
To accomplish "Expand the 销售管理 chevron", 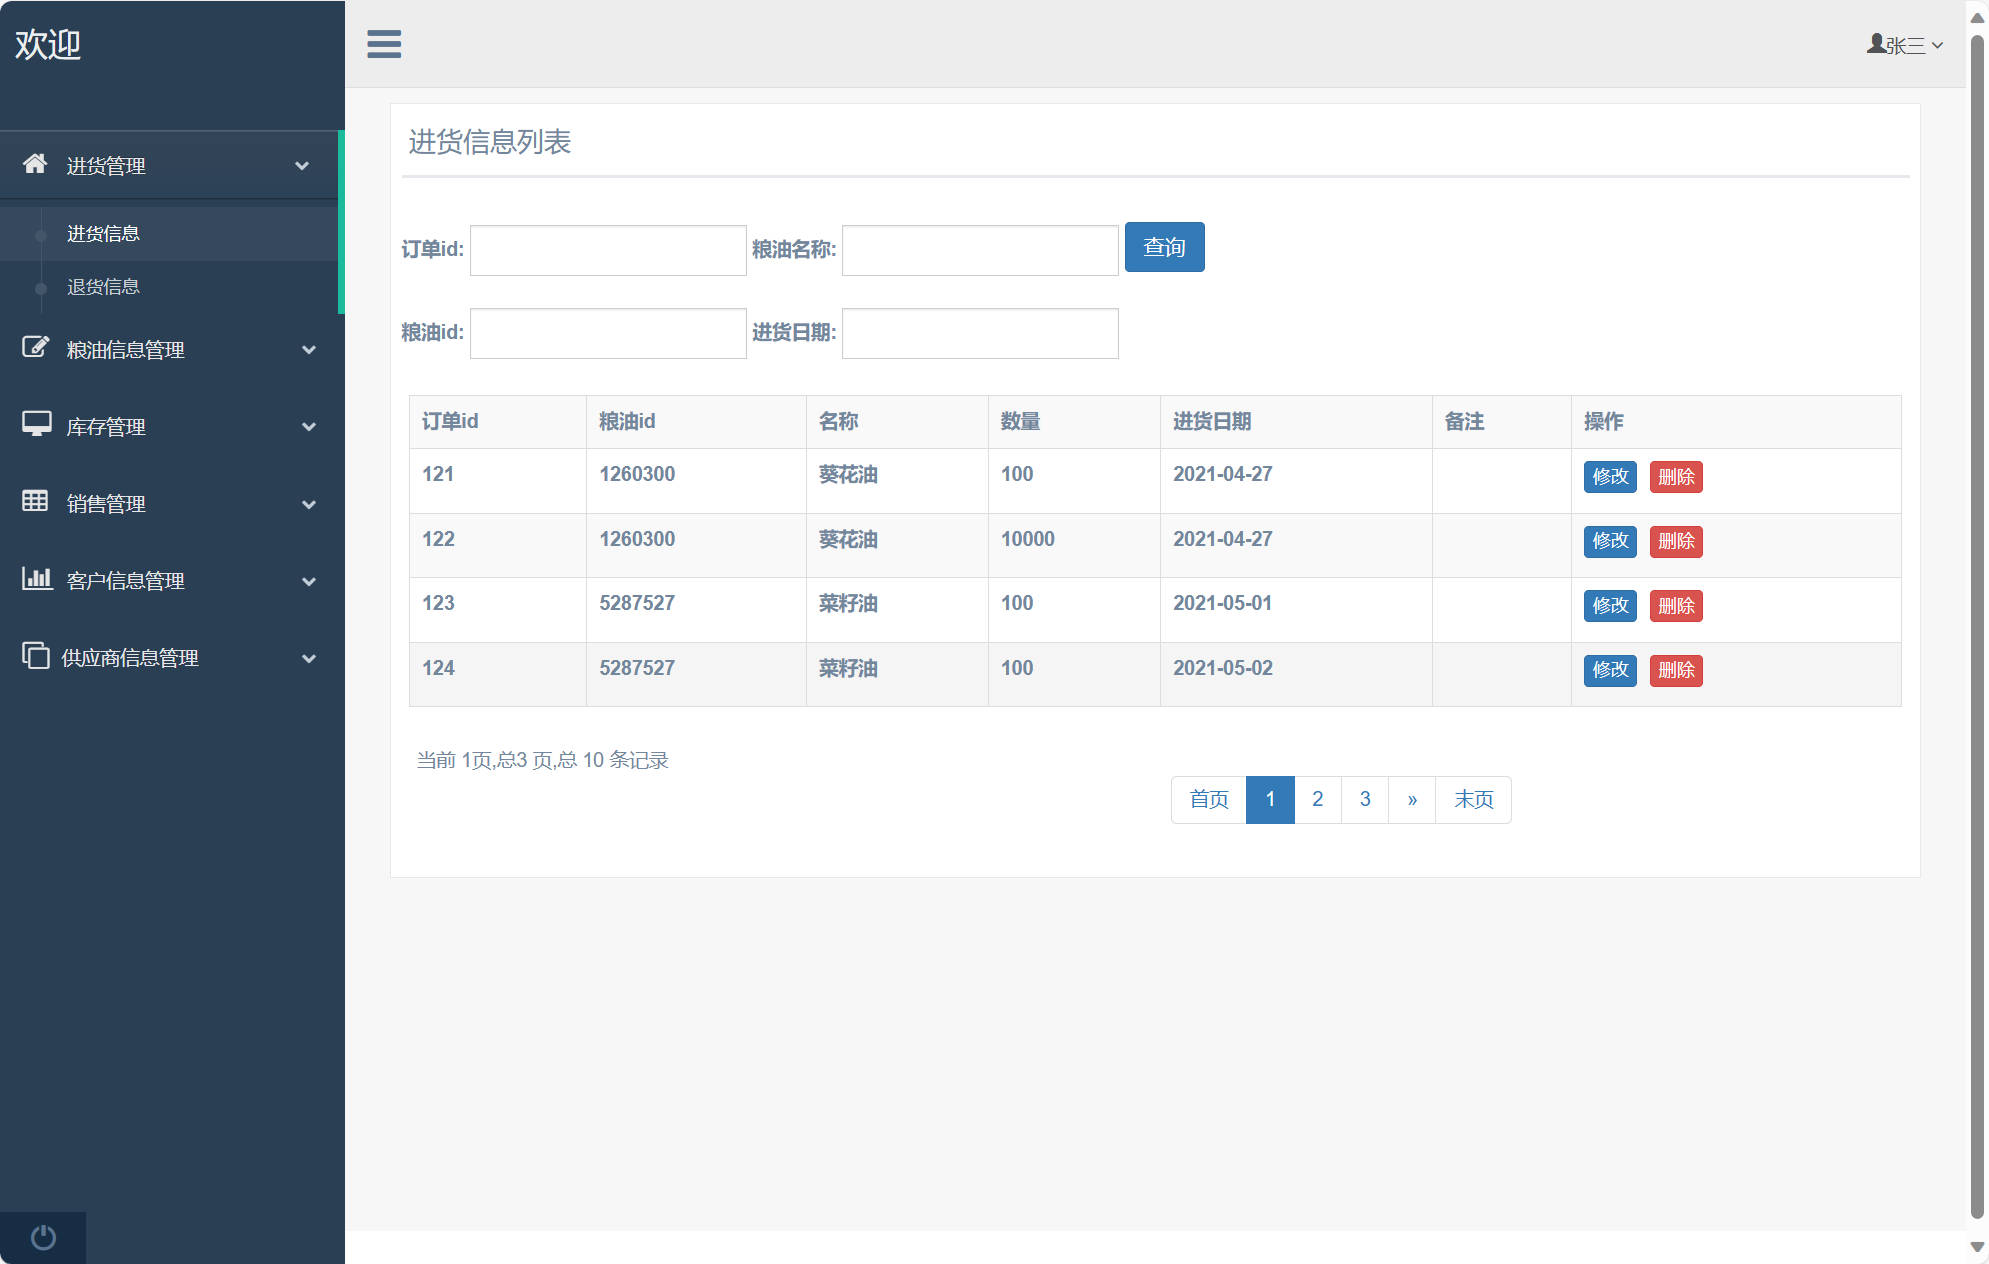I will point(309,505).
